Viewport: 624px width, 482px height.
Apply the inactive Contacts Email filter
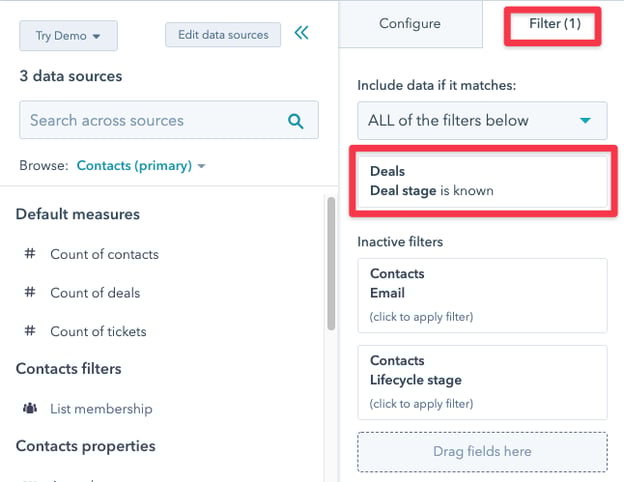482,295
